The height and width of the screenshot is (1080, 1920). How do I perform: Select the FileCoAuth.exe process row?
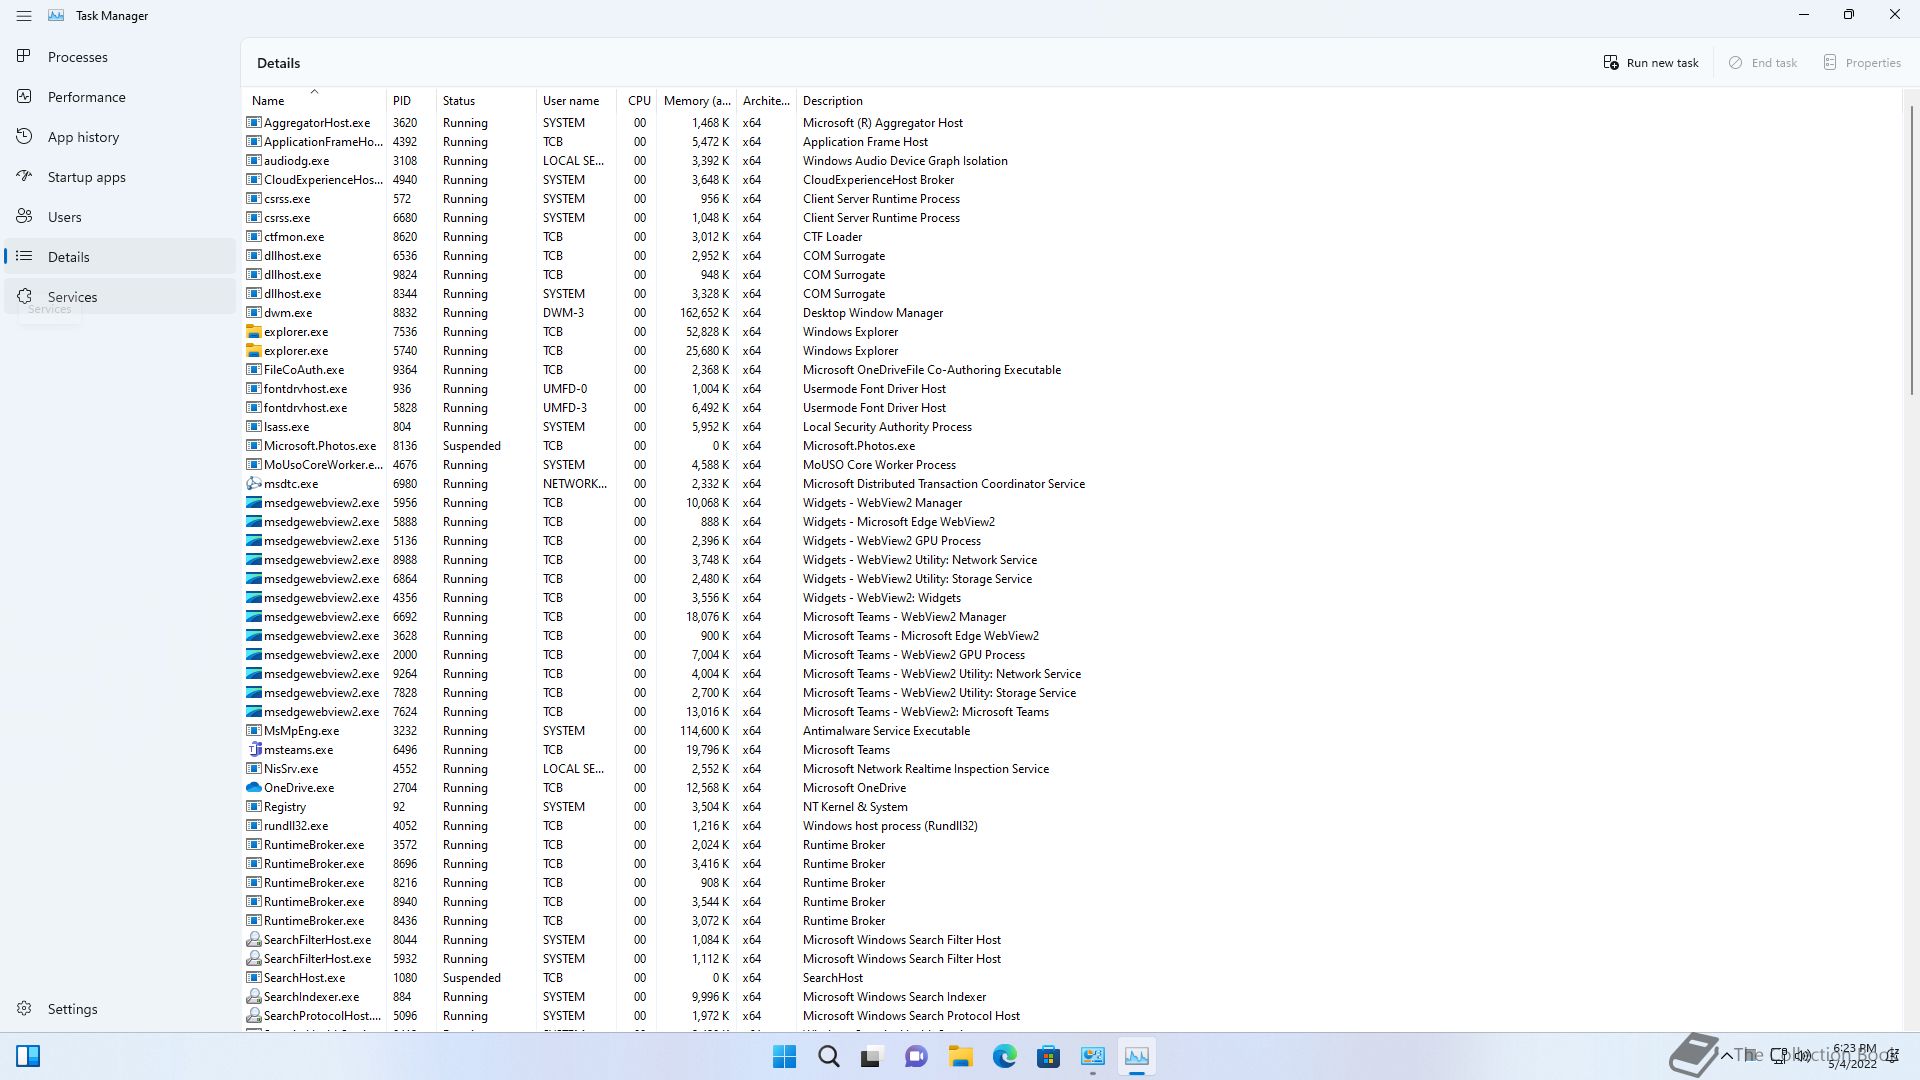(1072, 370)
